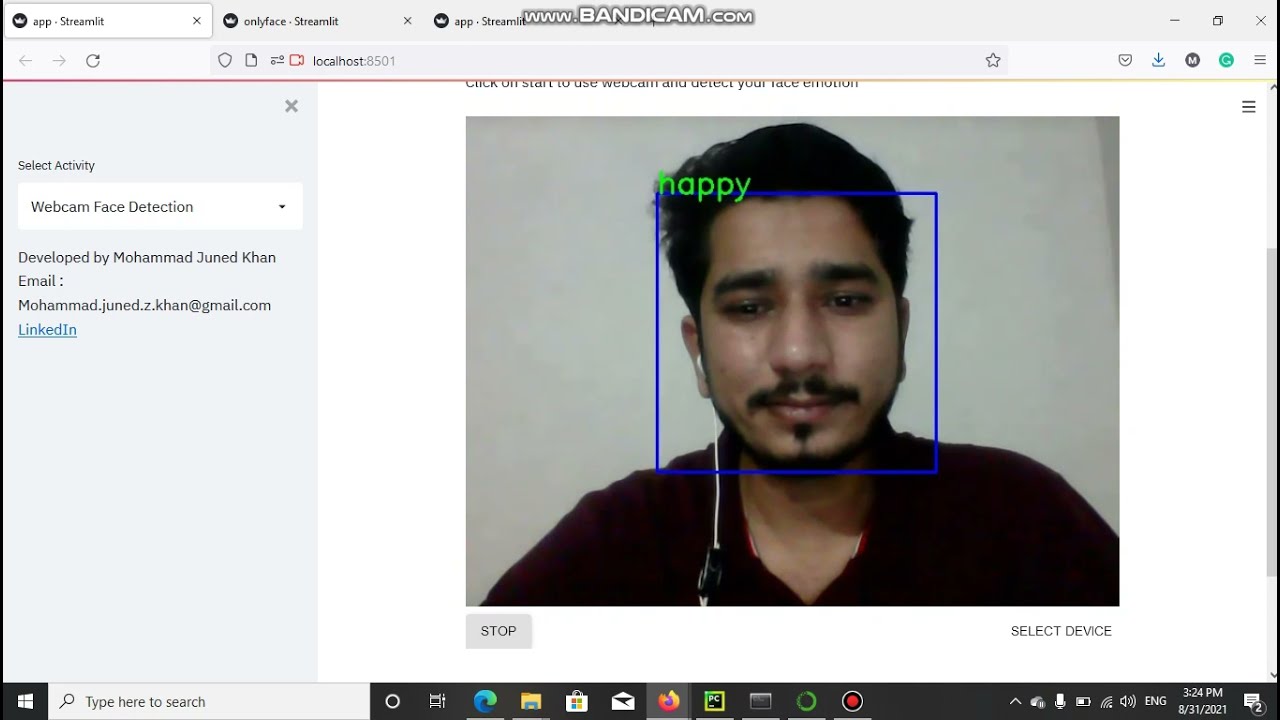Click the page info document icon

click(x=251, y=61)
